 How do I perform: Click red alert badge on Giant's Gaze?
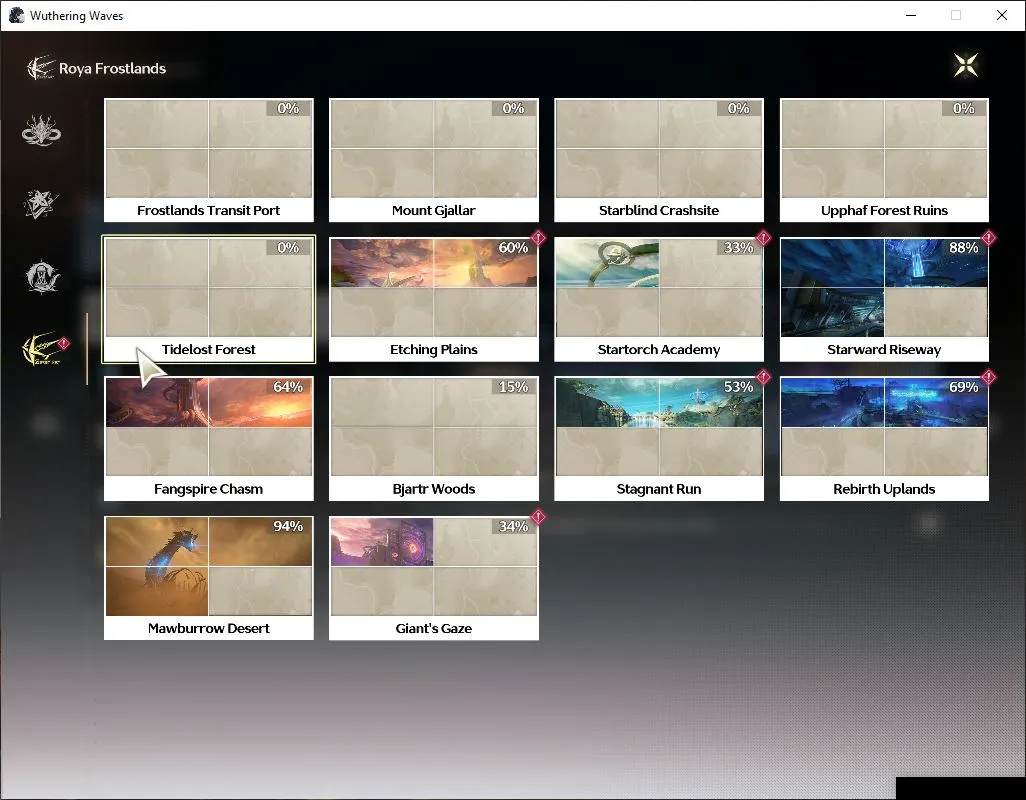point(538,517)
